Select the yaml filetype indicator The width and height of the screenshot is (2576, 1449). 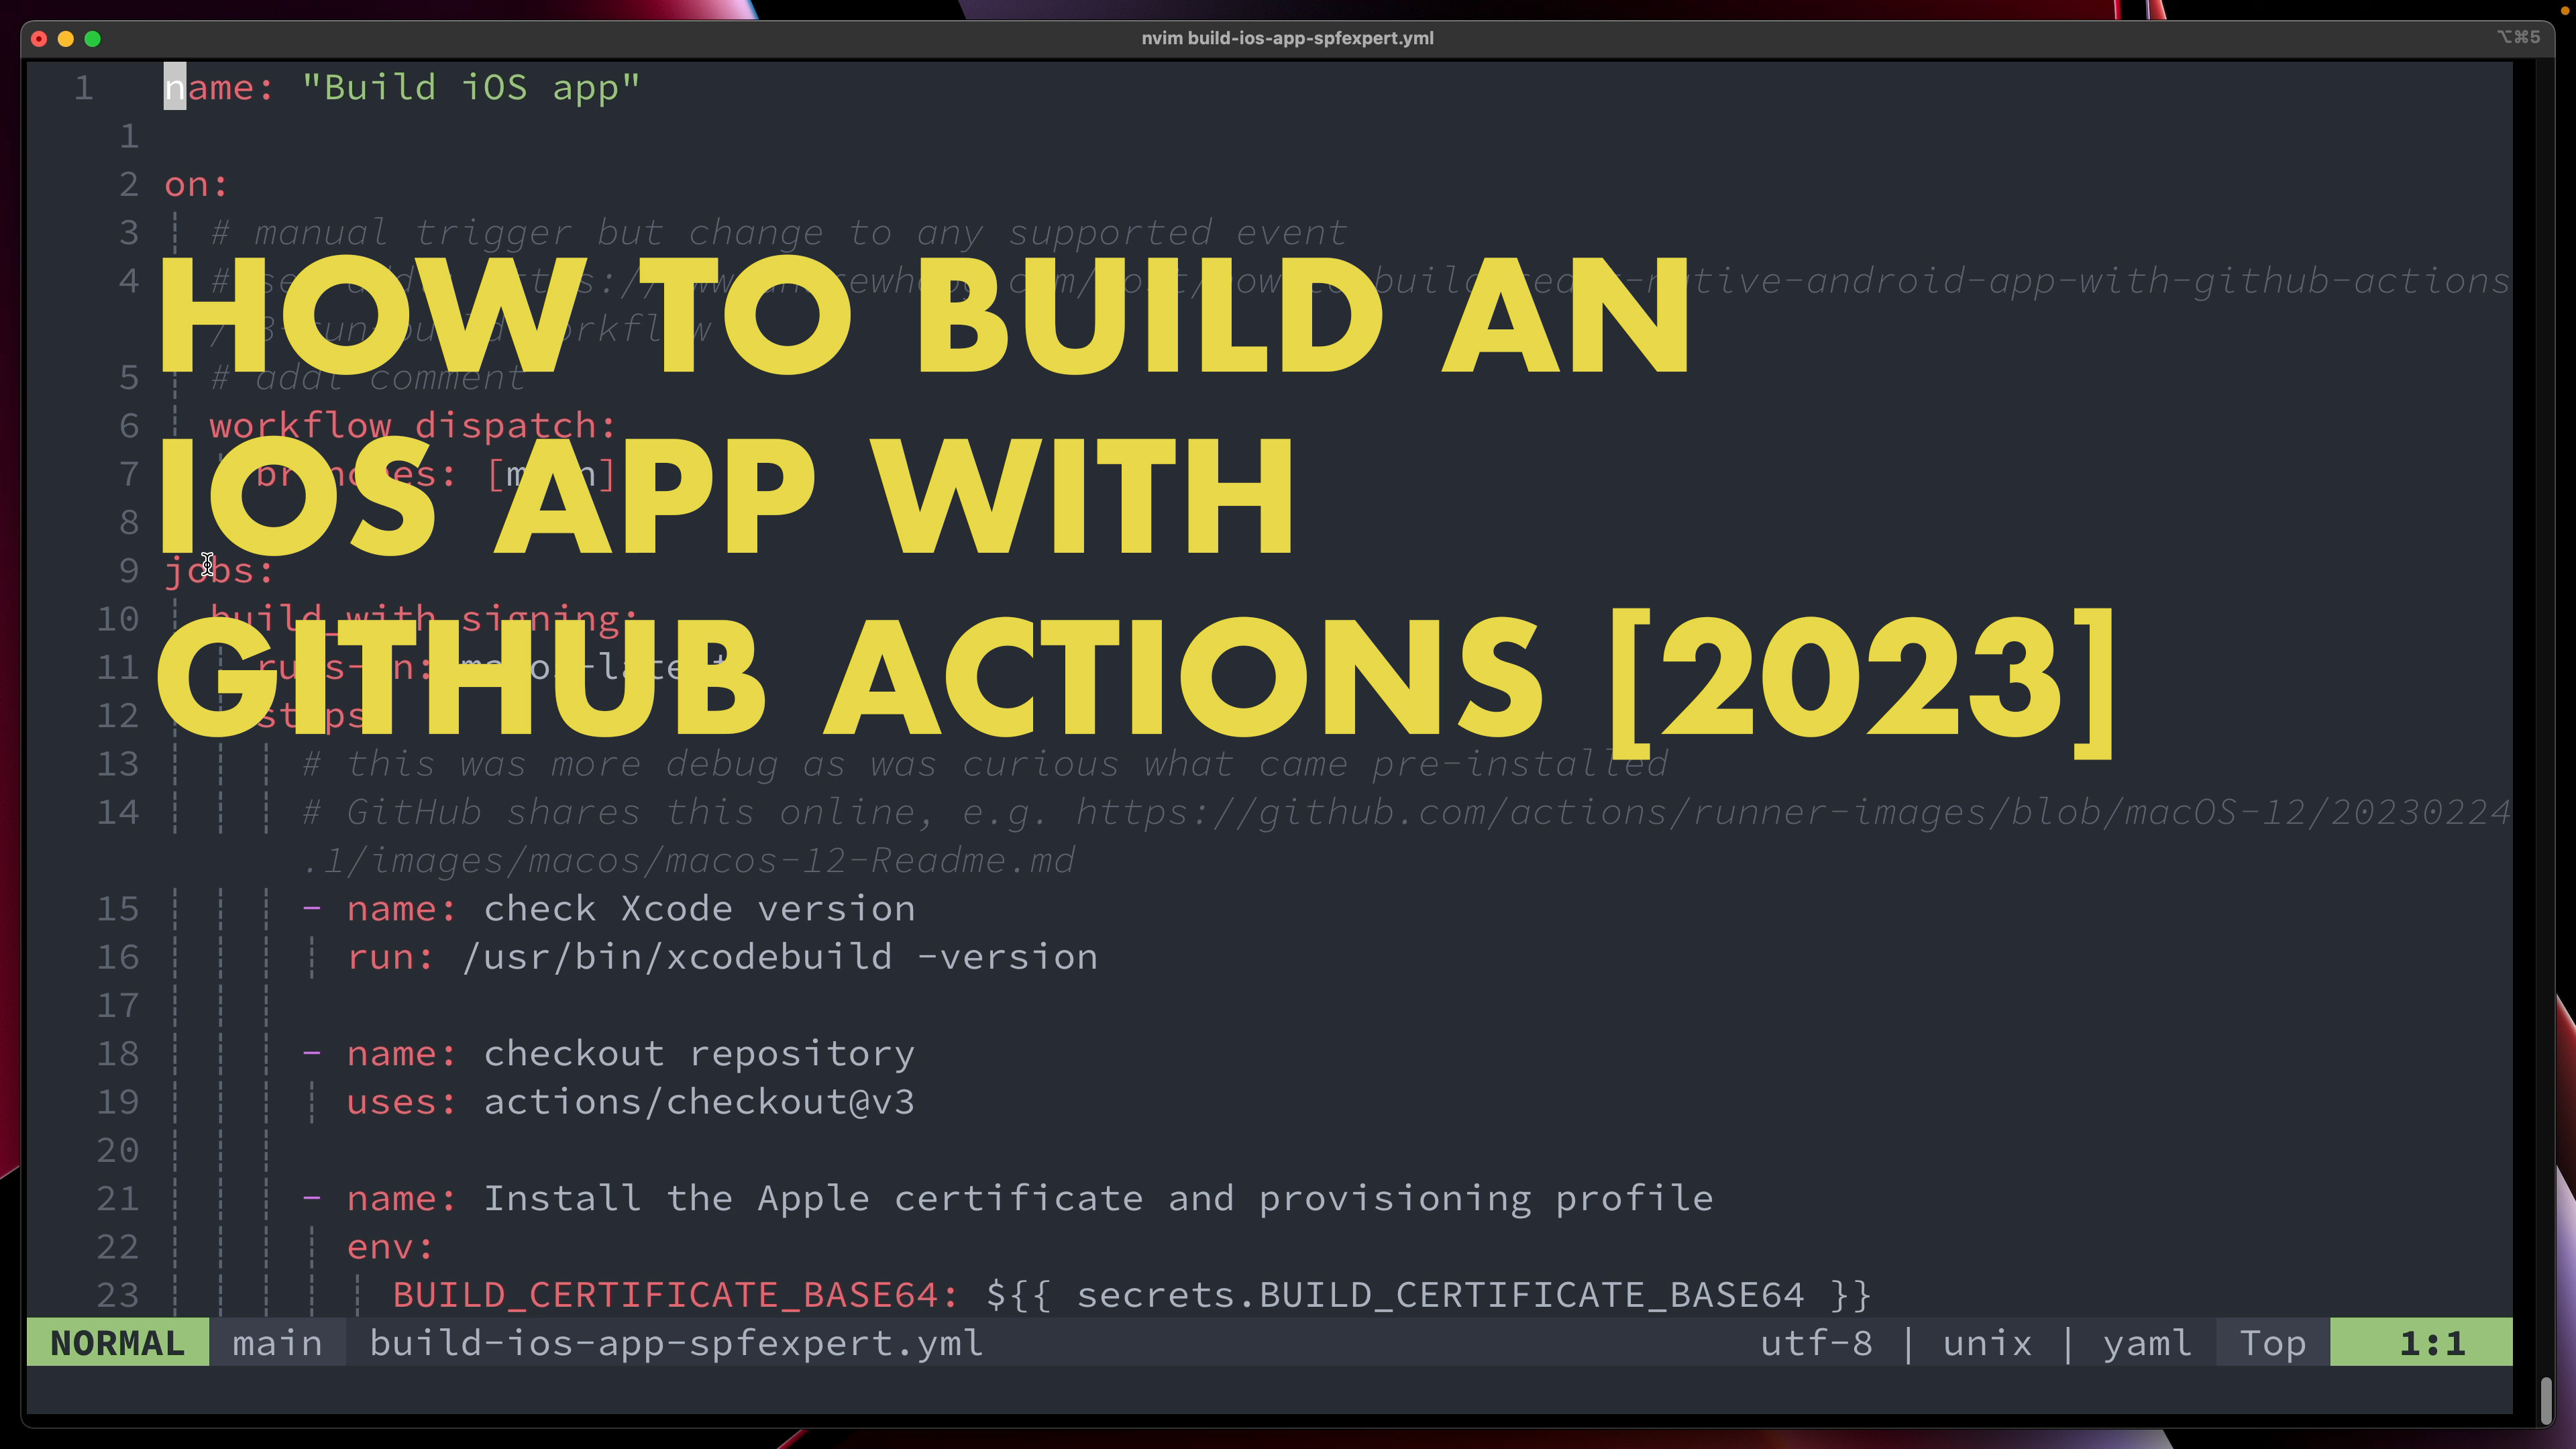2146,1343
